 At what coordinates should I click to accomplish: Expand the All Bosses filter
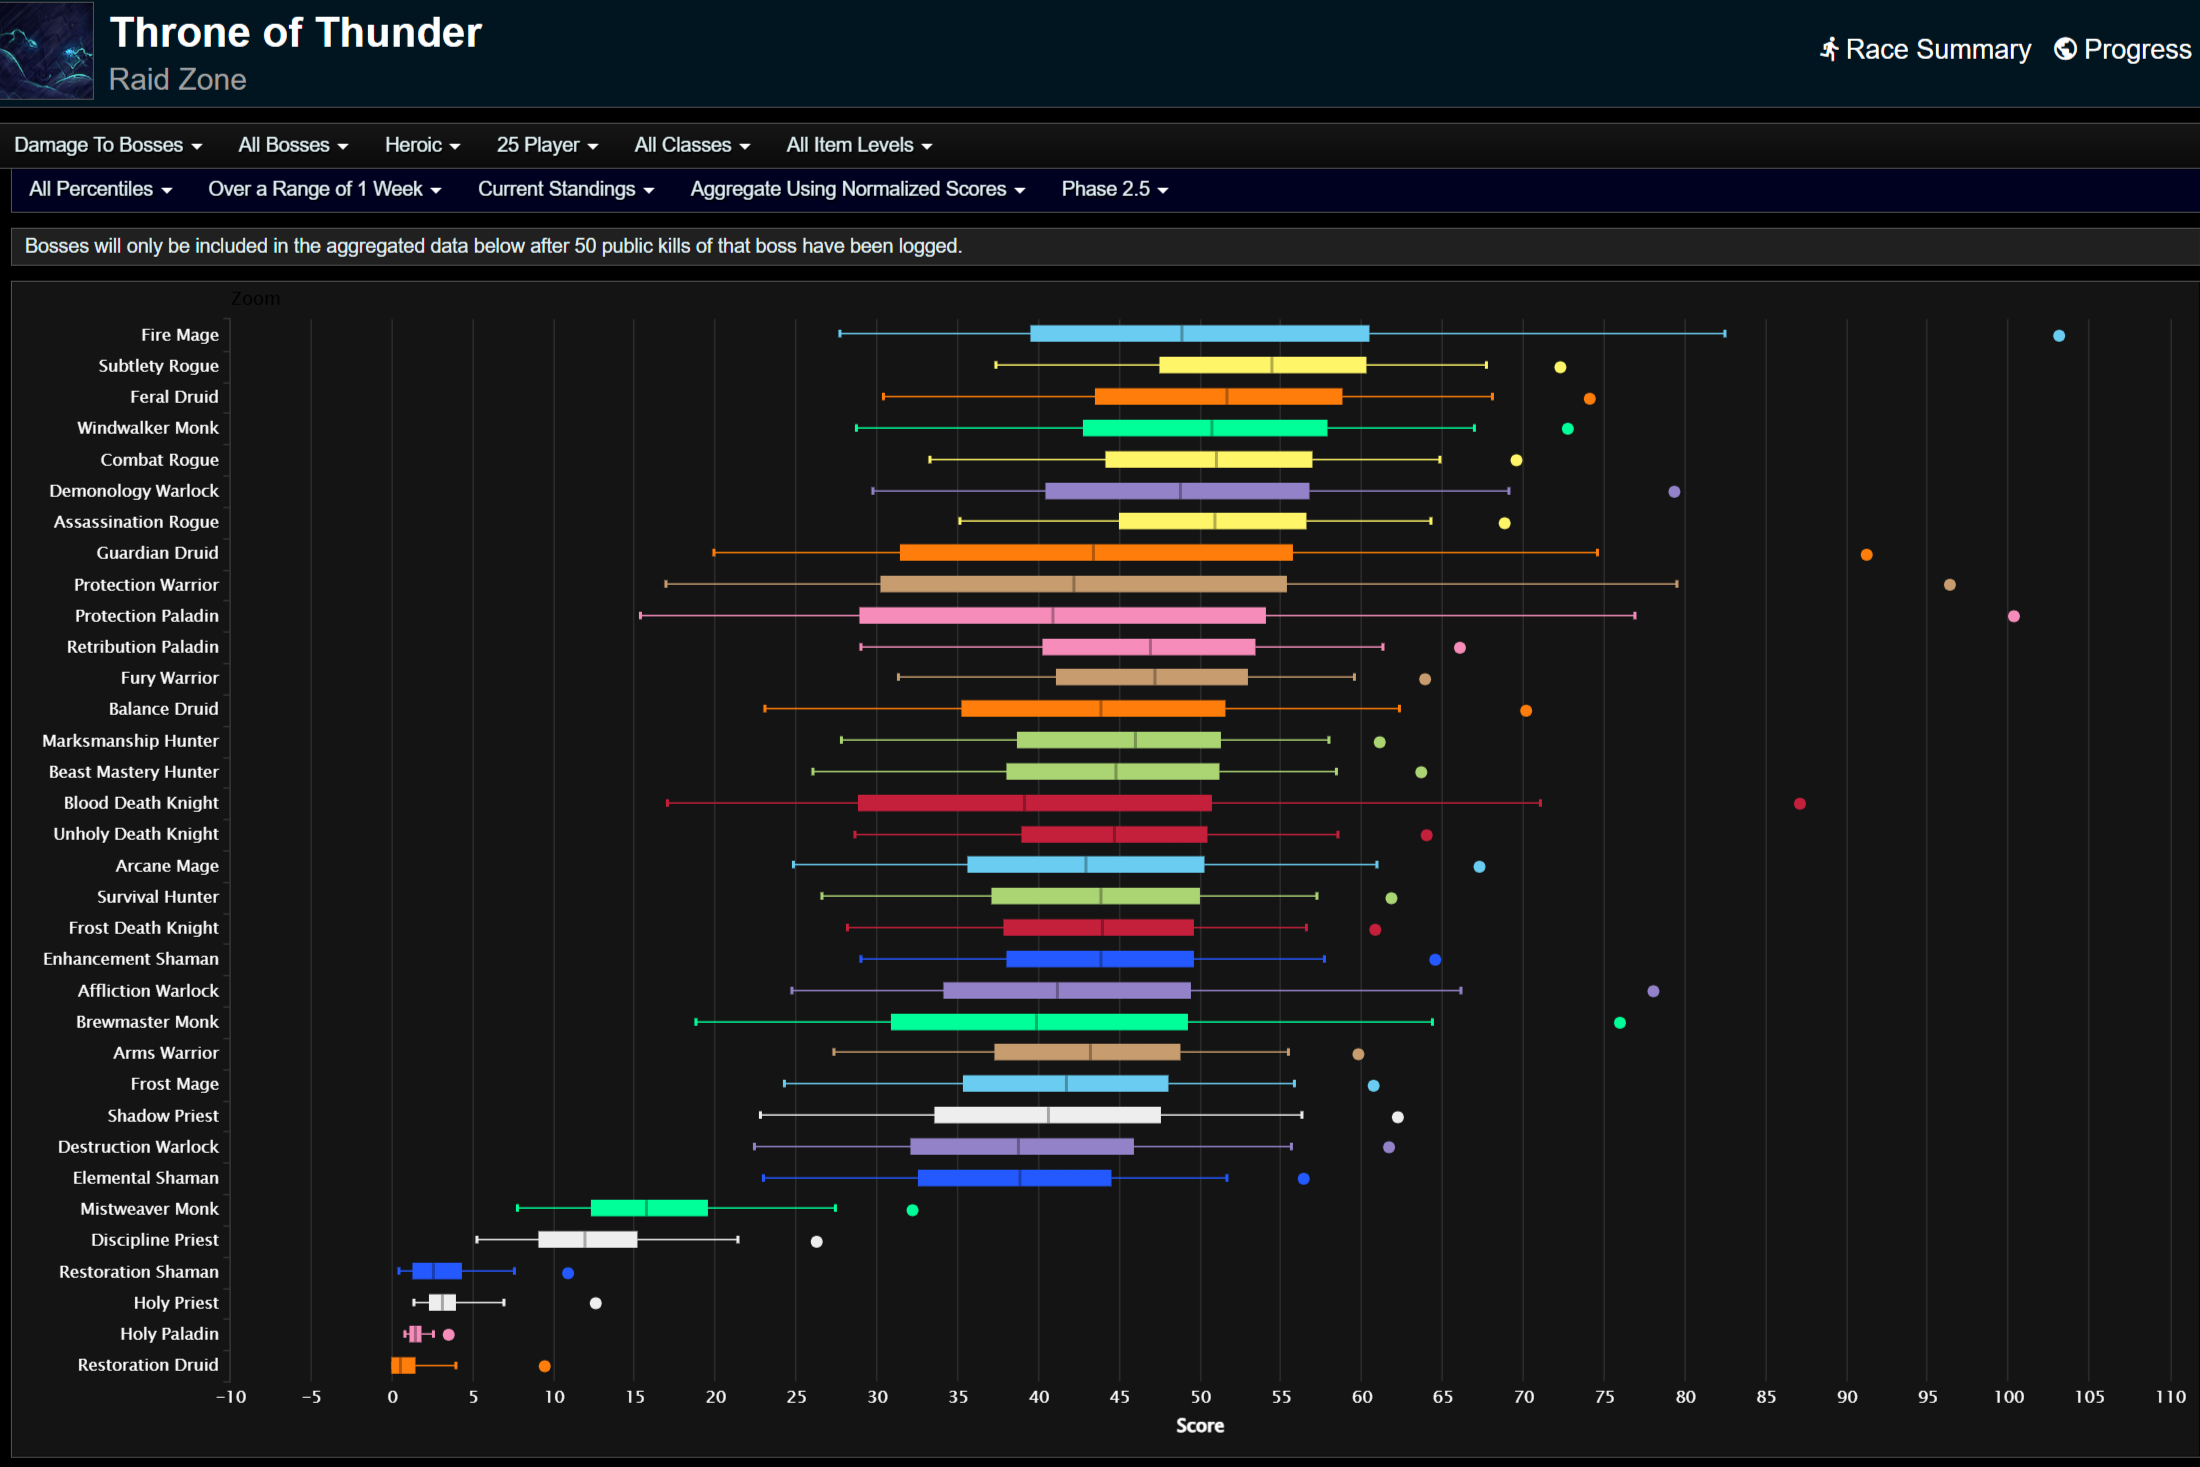[x=293, y=145]
